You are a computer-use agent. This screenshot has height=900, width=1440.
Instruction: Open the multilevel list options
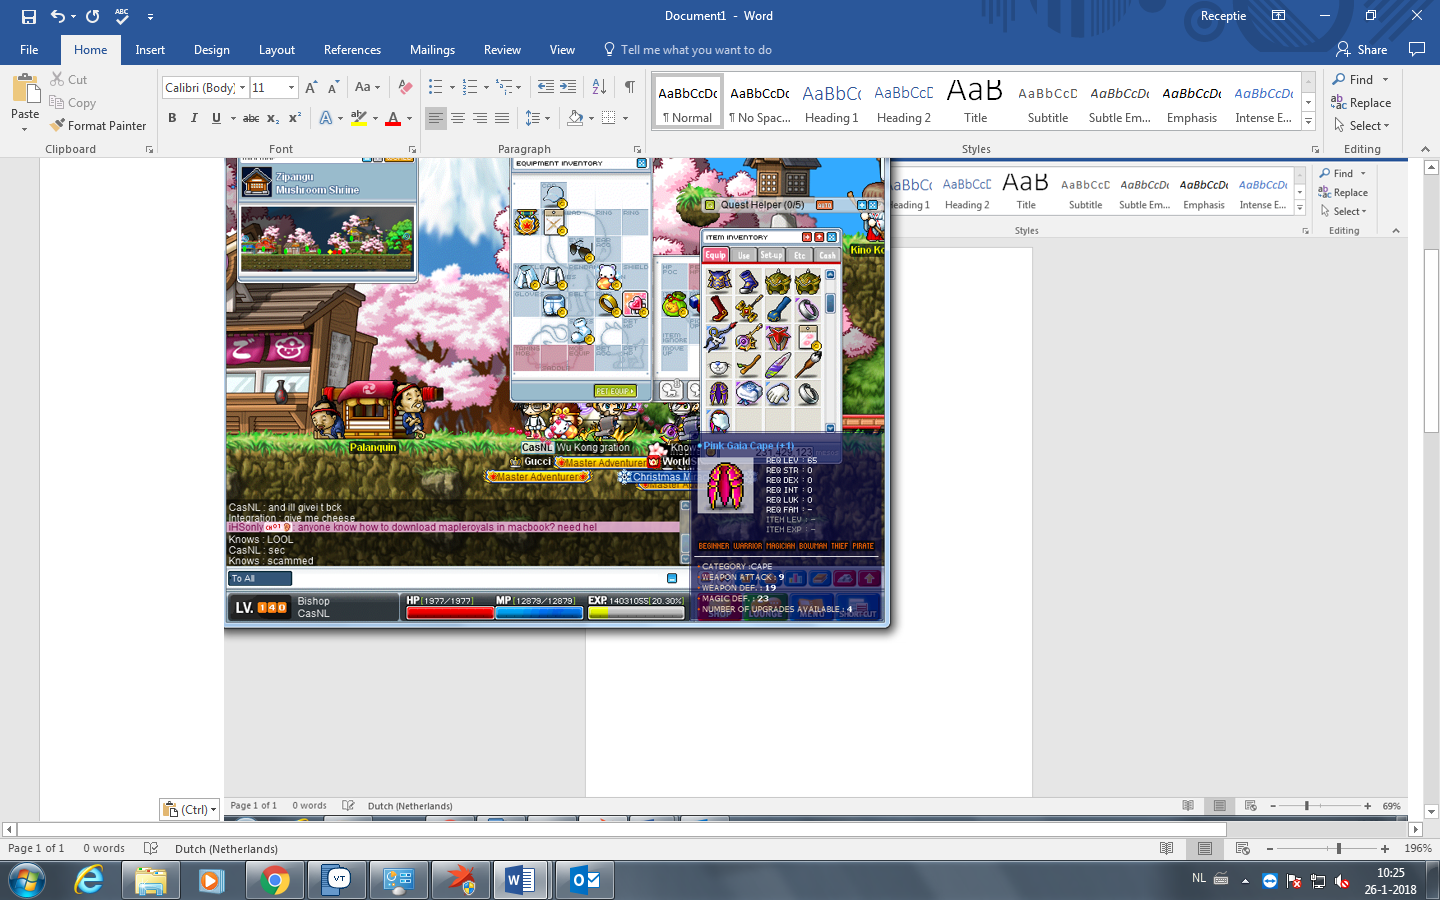pos(509,87)
